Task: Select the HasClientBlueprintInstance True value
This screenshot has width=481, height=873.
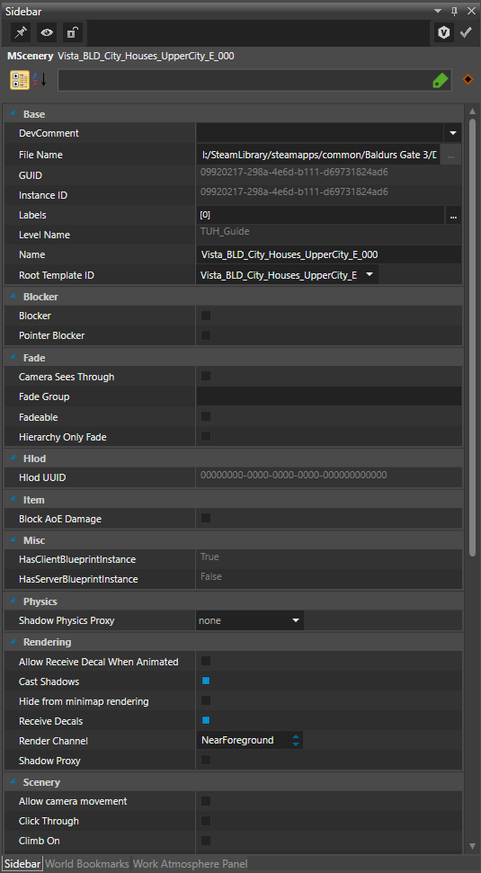Action: point(210,557)
